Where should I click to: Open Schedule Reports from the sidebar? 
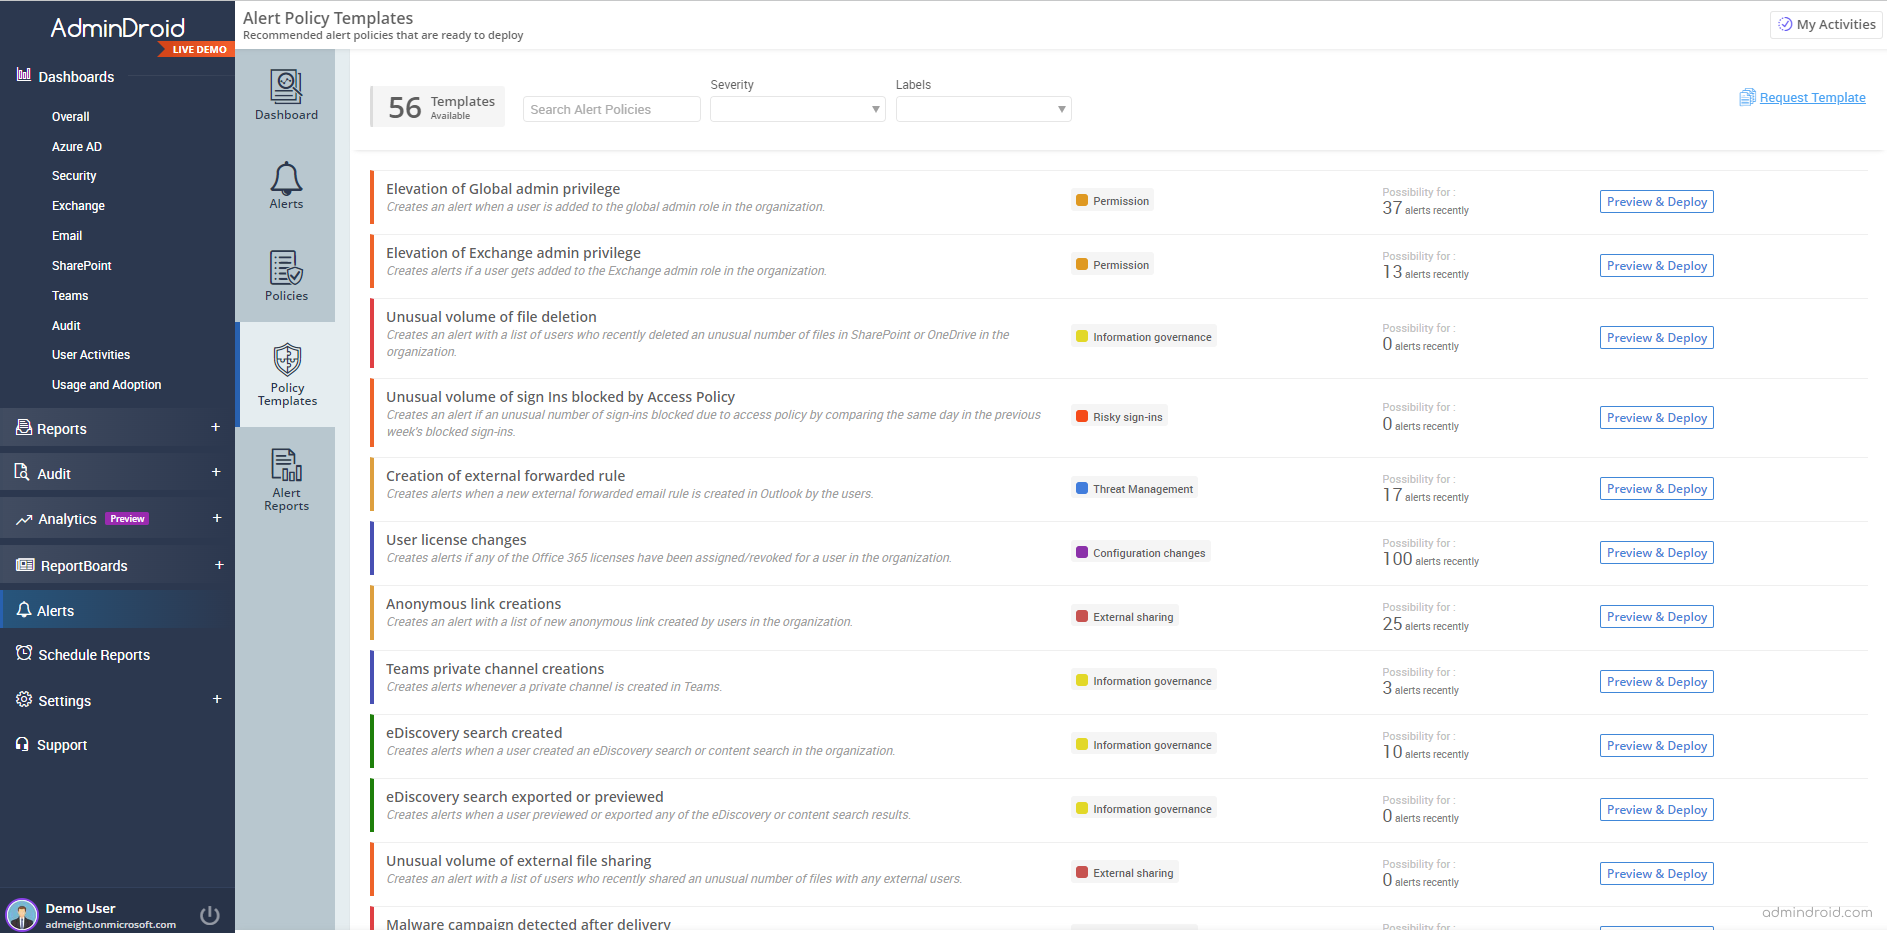pyautogui.click(x=93, y=654)
